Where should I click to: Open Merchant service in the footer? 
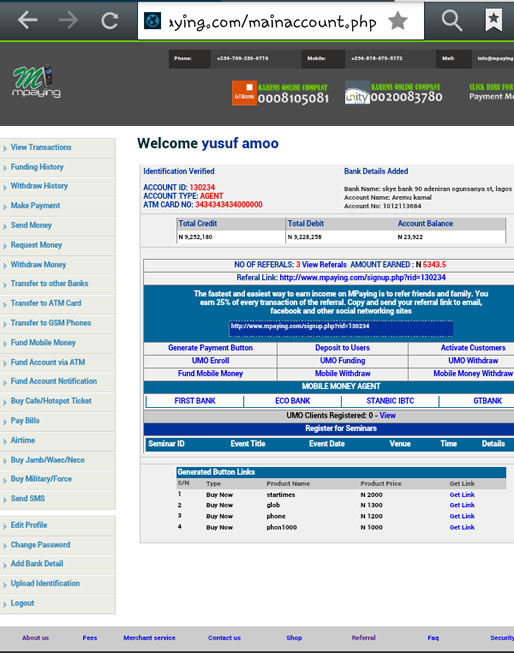(x=149, y=638)
